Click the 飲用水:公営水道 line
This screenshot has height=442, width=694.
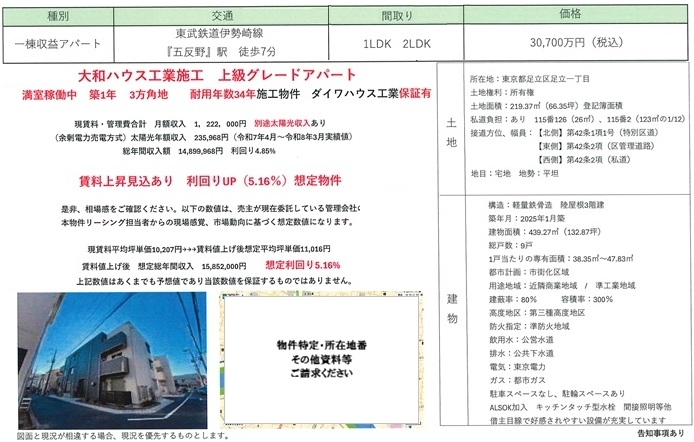pyautogui.click(x=521, y=340)
